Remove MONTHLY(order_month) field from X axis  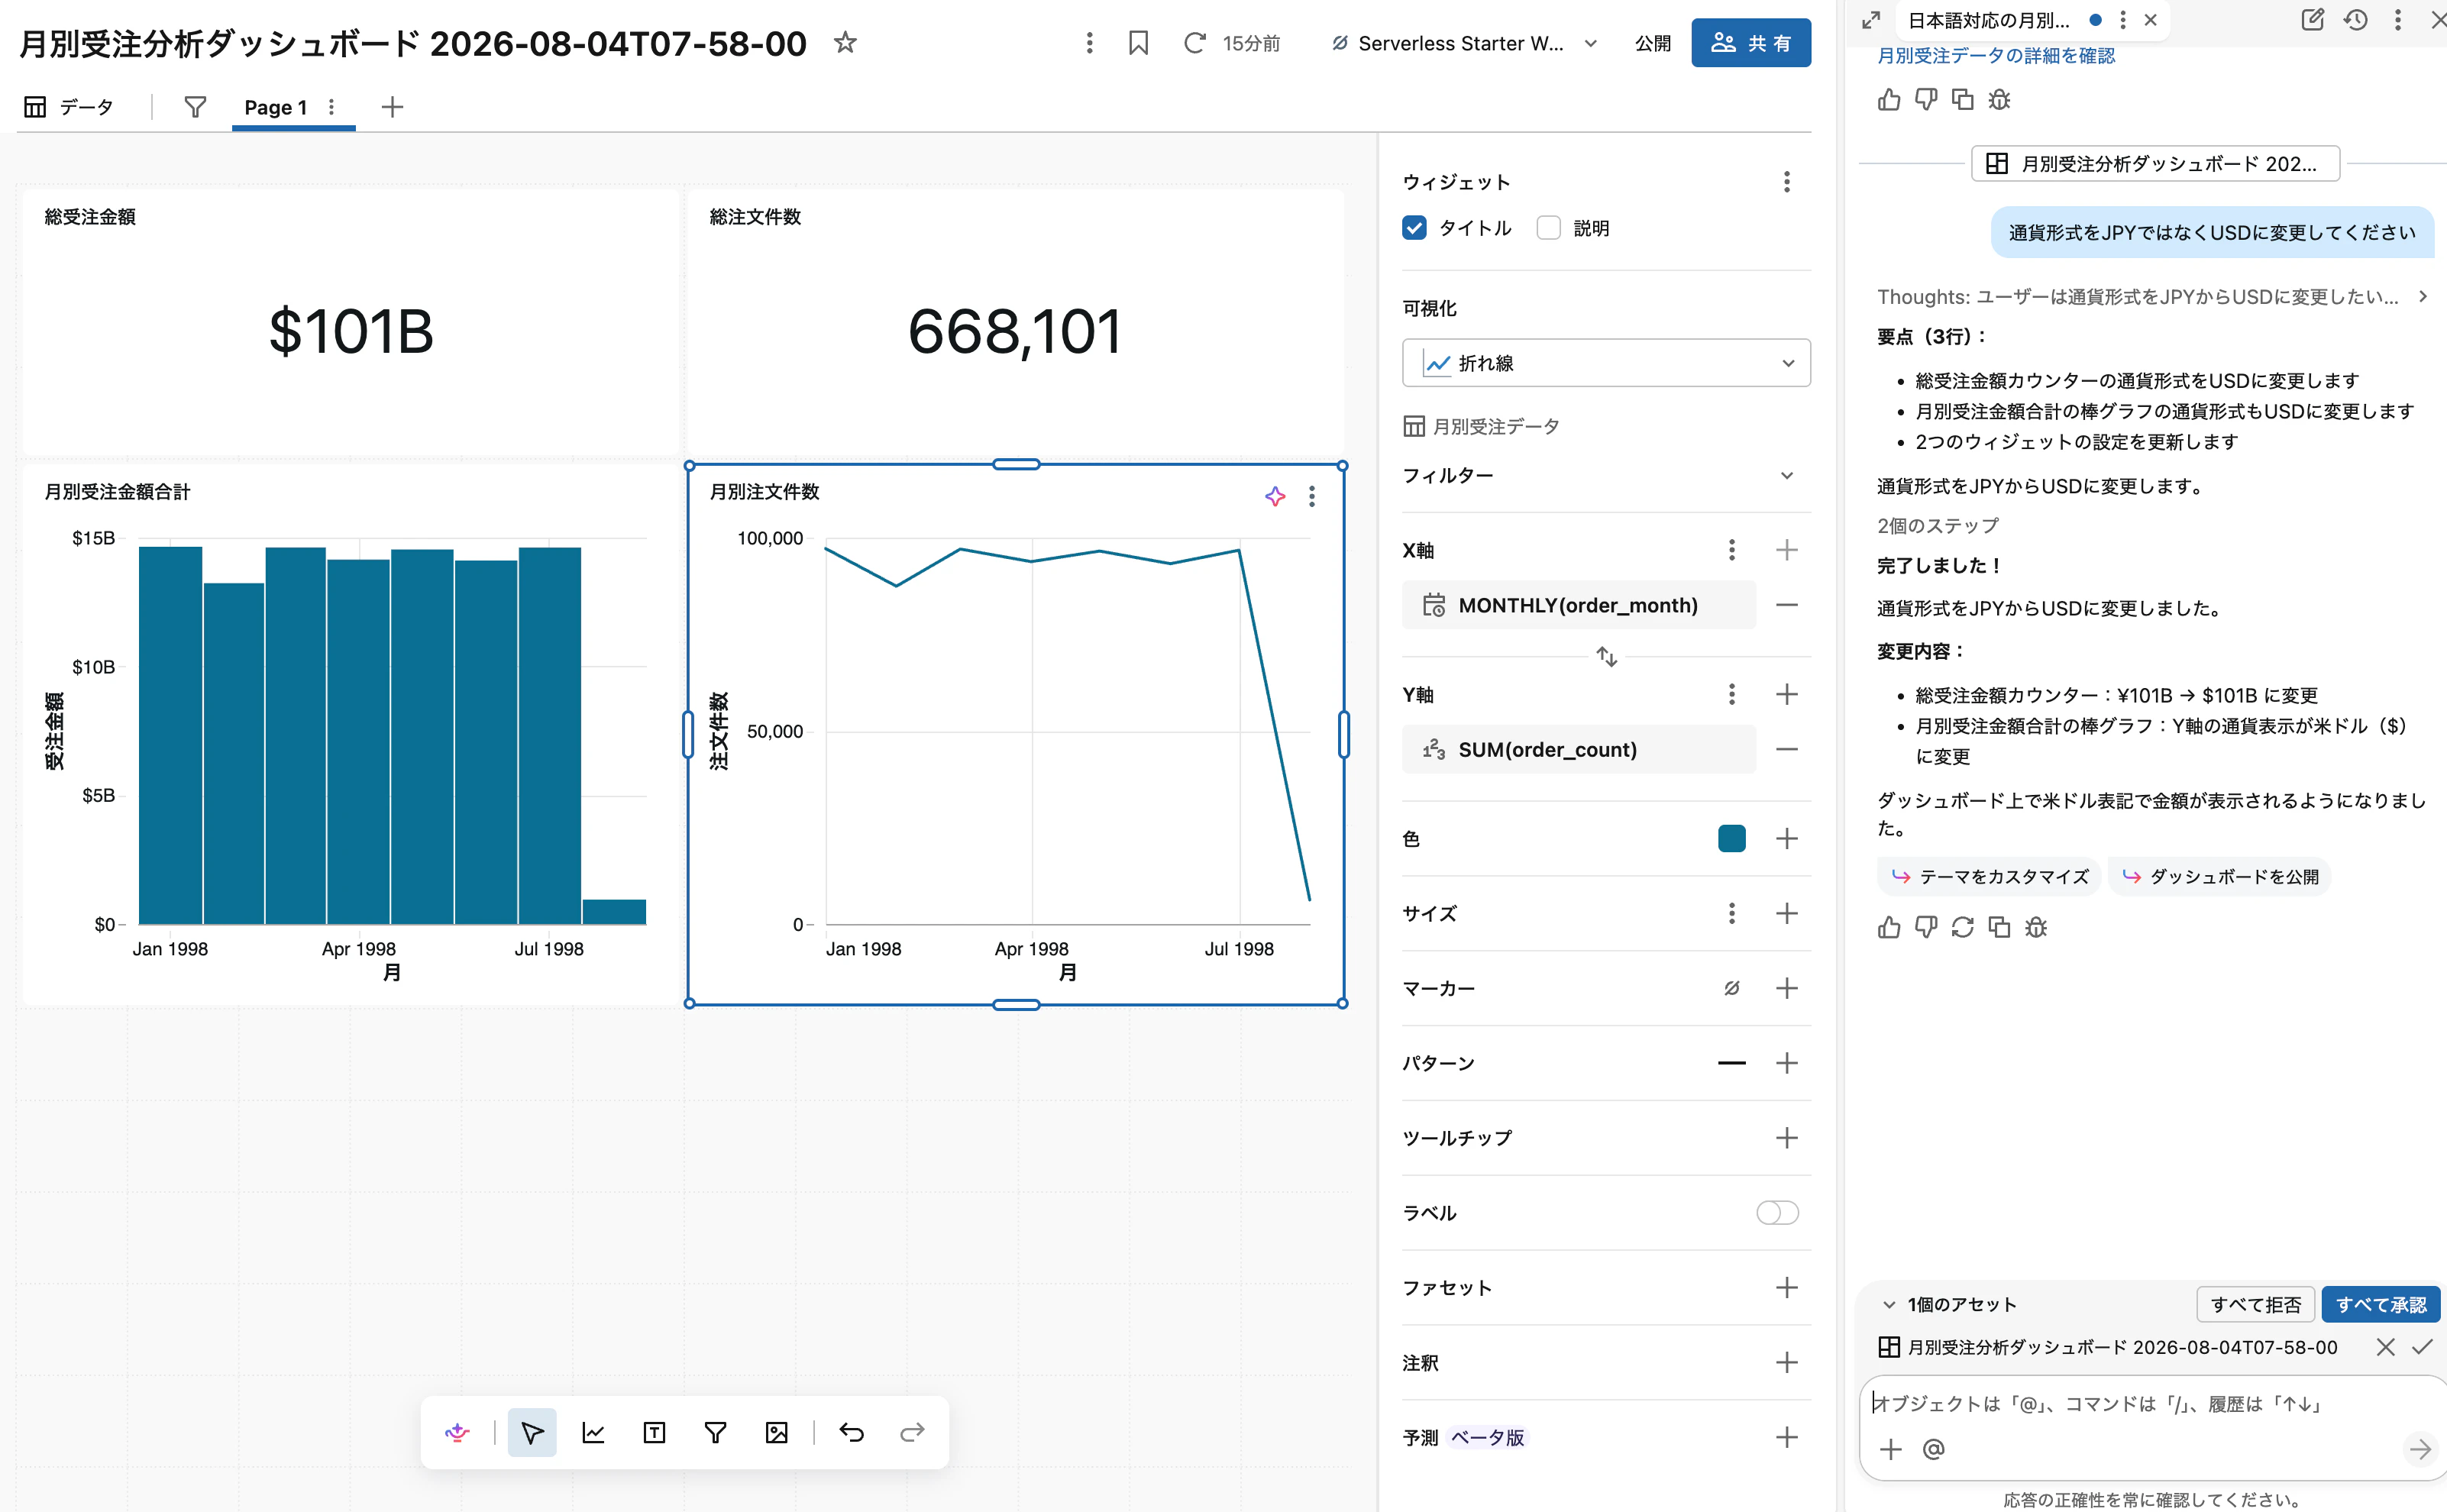tap(1786, 605)
